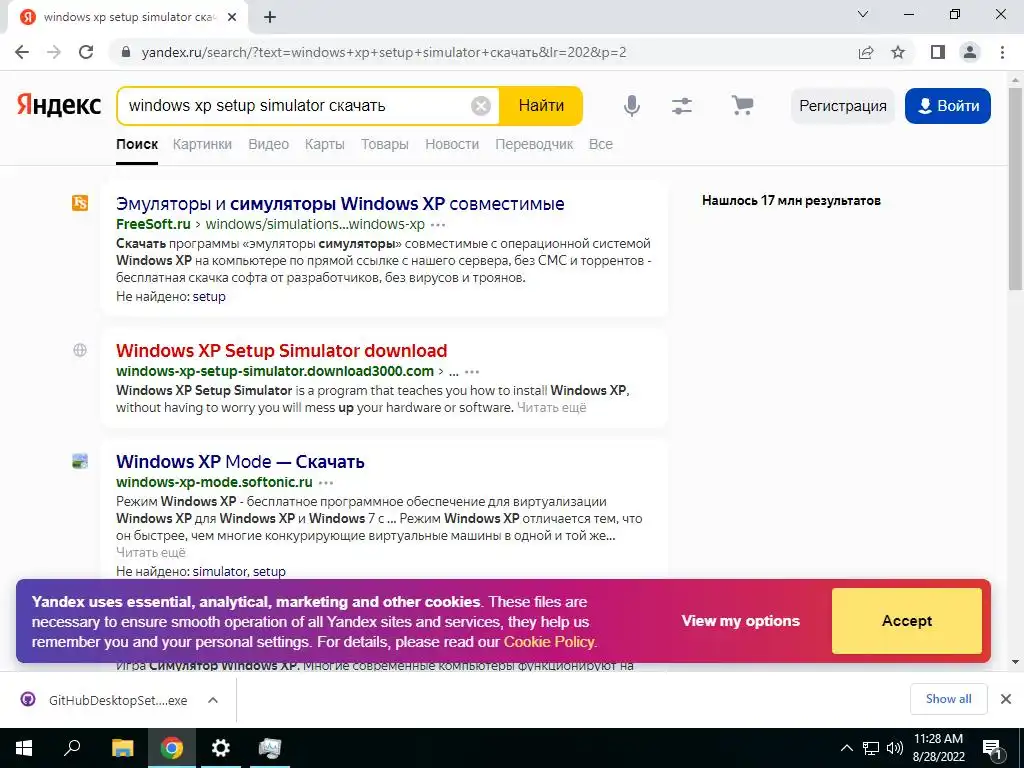The height and width of the screenshot is (768, 1024).
Task: Click the FreeSoft.ru site link
Action: pyautogui.click(x=153, y=224)
